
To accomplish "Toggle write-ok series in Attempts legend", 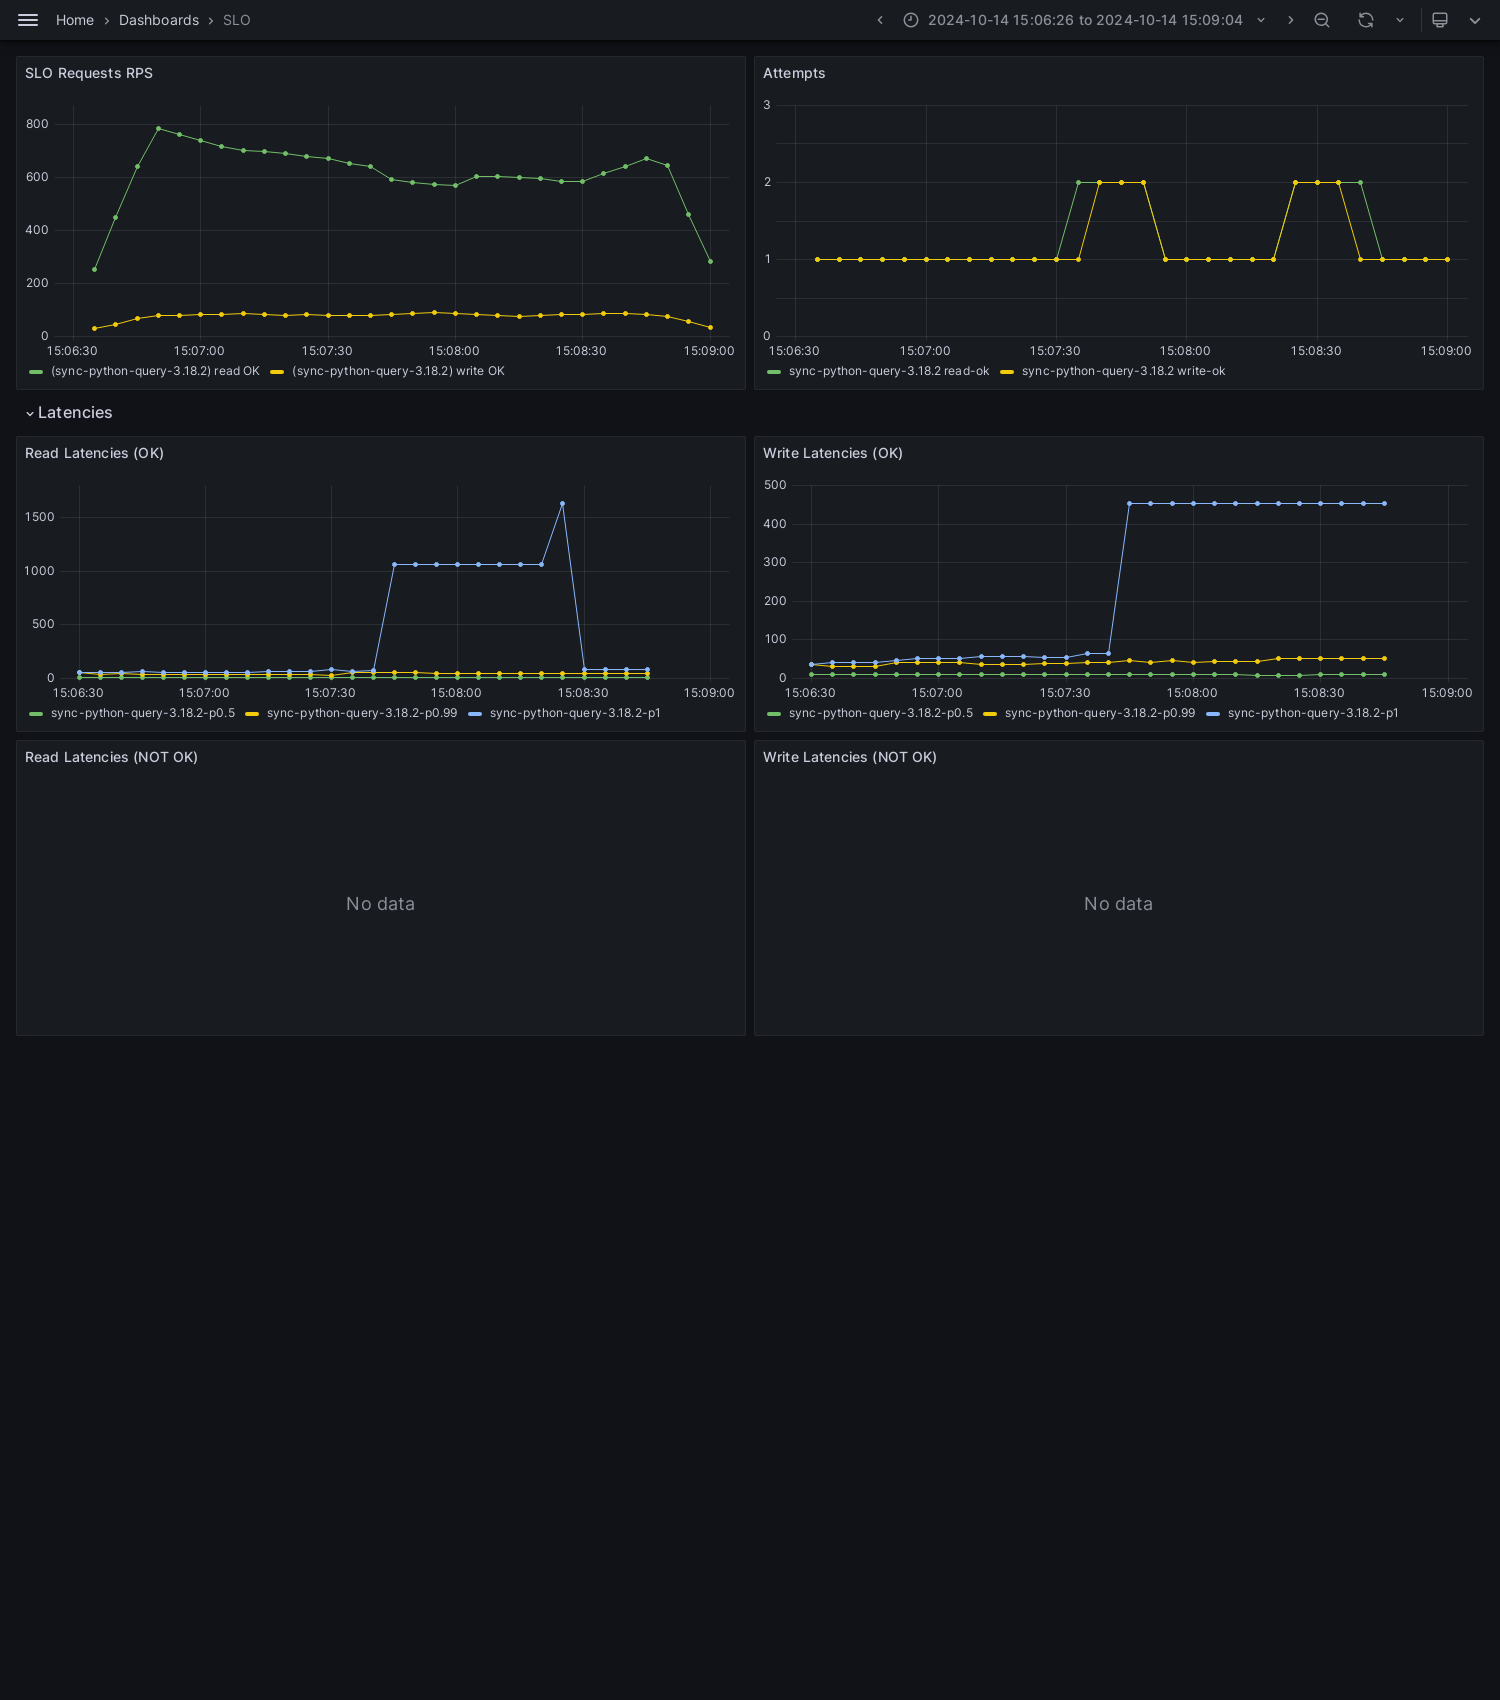I will click(1123, 371).
